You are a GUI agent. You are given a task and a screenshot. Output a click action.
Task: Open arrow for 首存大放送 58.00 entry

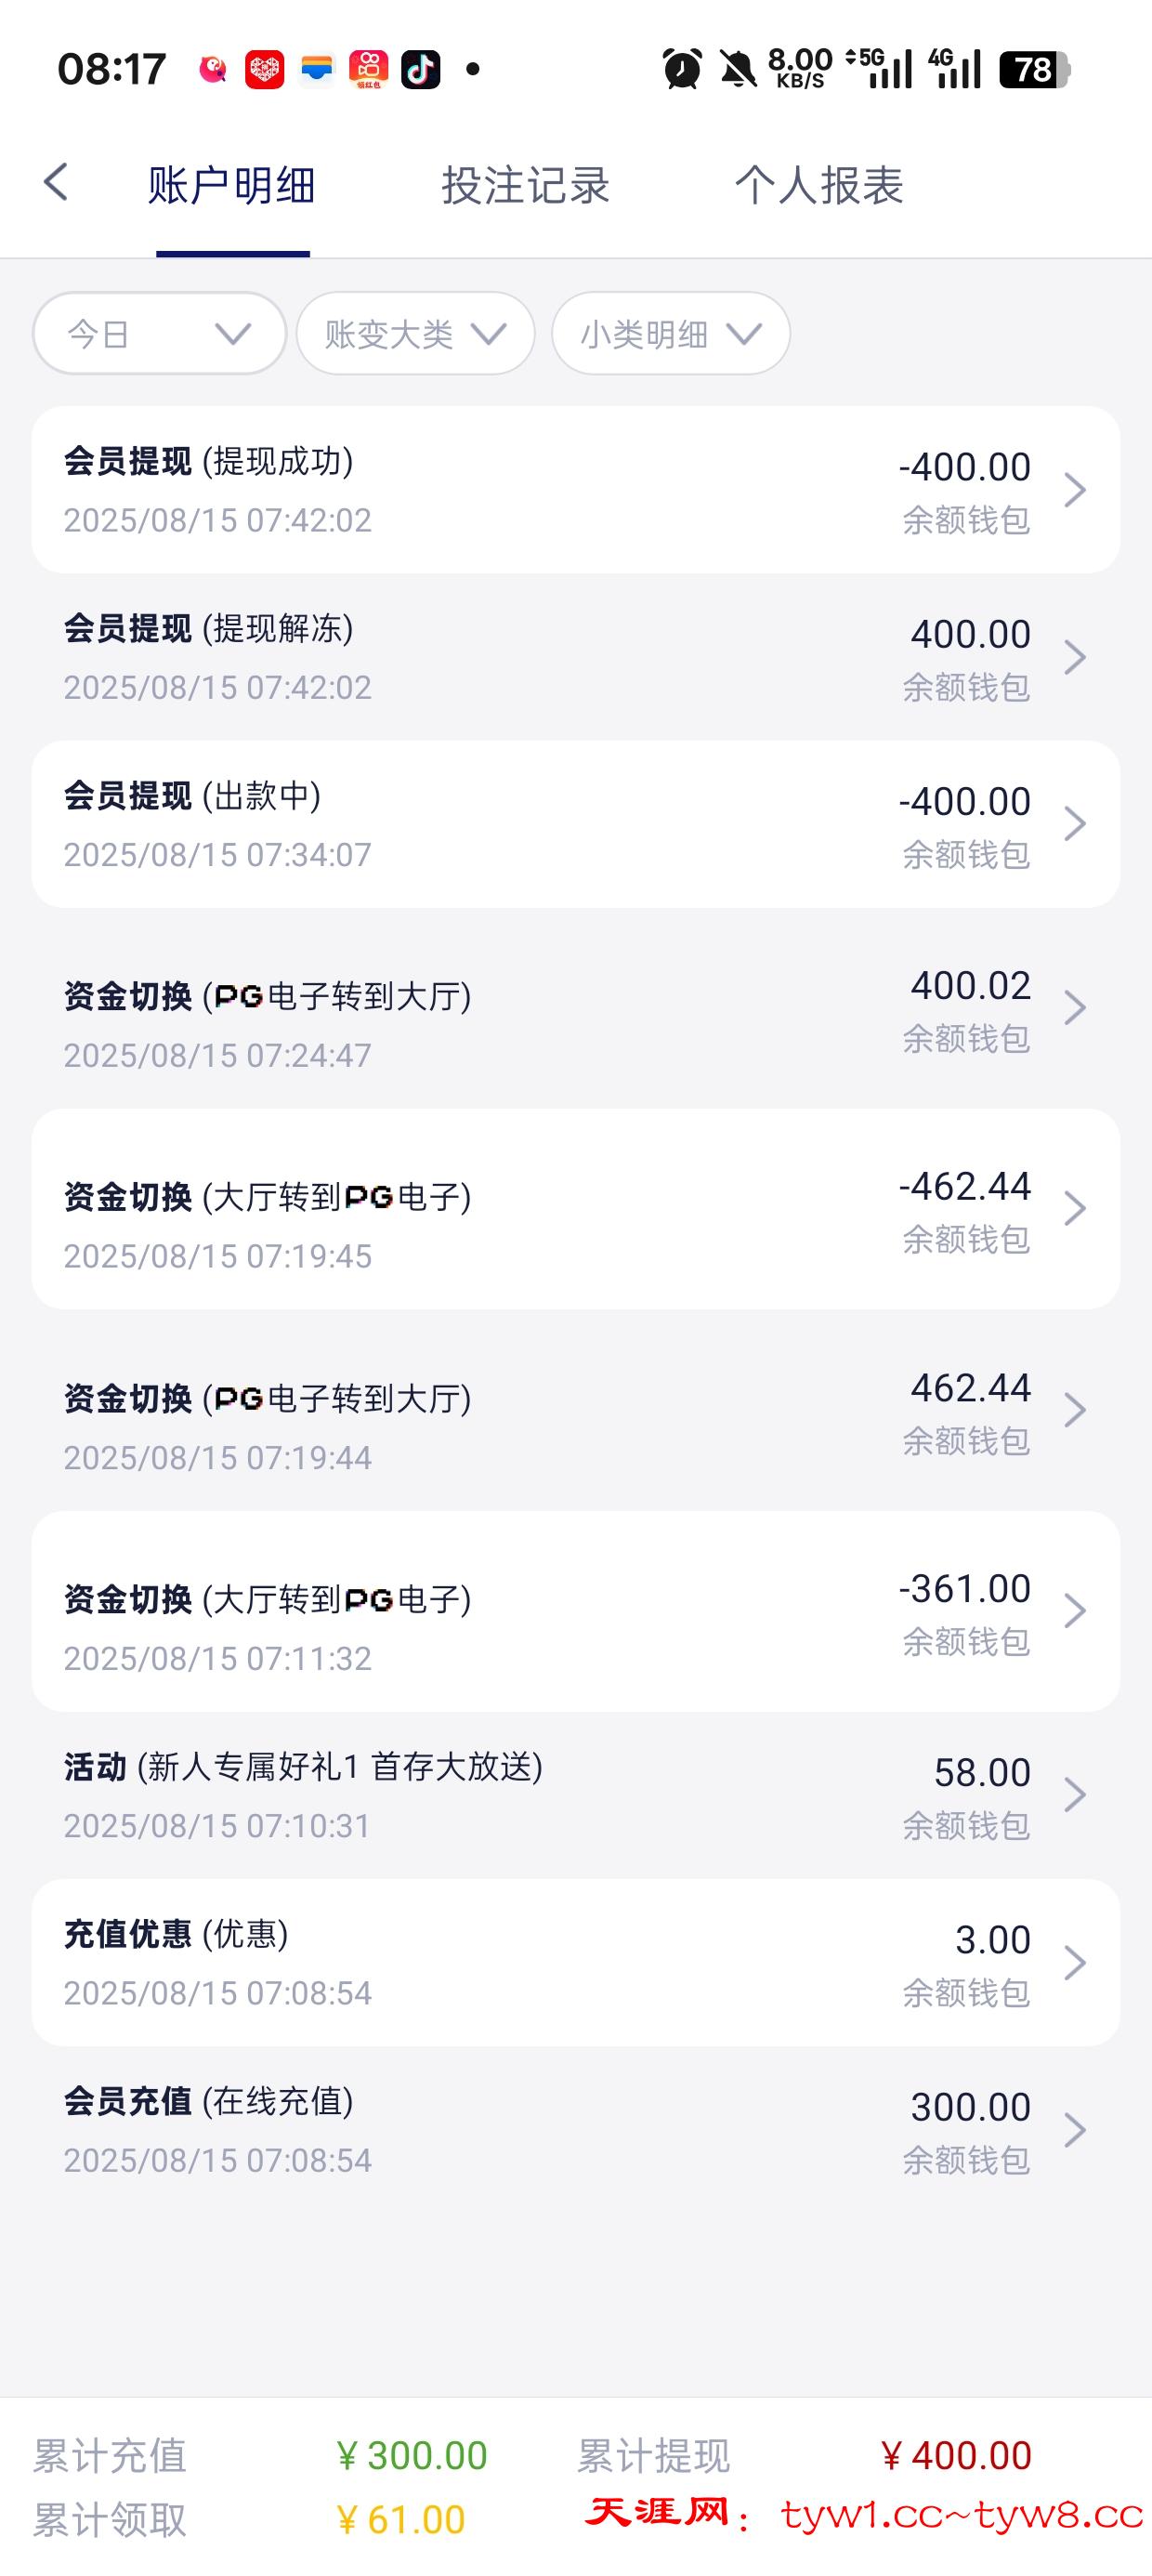(x=1075, y=1795)
